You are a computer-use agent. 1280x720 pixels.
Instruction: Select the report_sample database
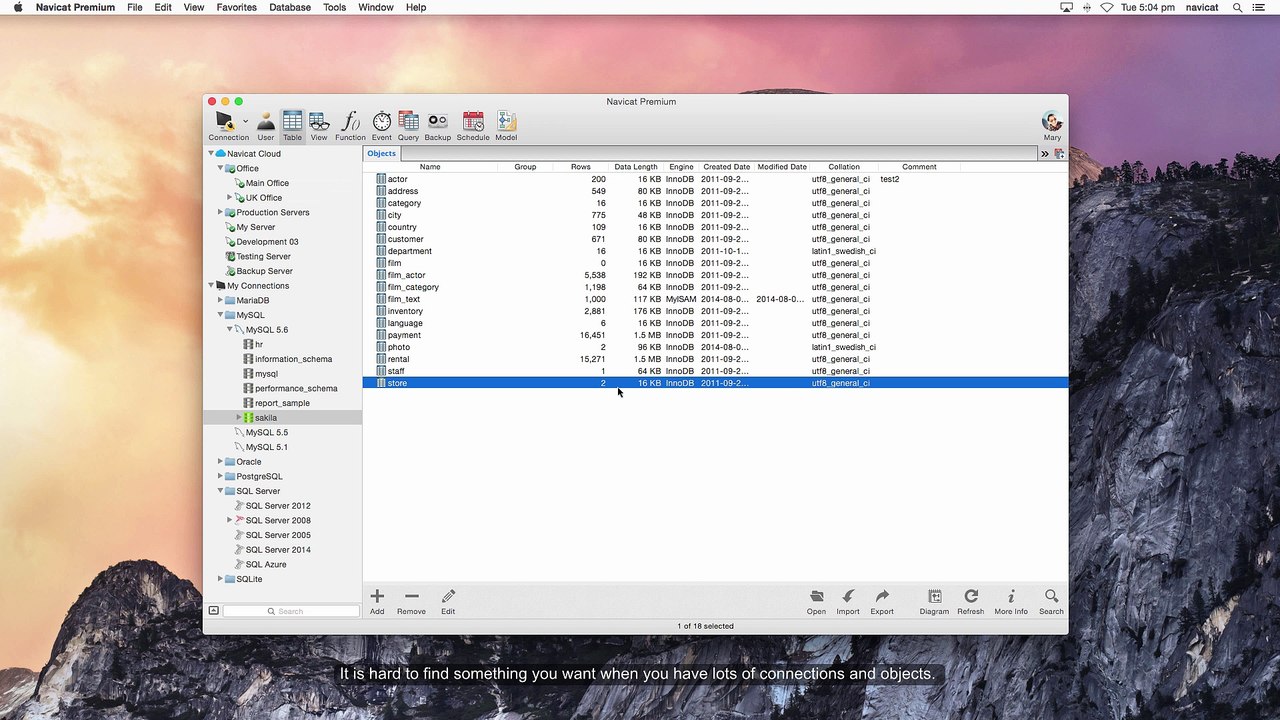point(282,403)
